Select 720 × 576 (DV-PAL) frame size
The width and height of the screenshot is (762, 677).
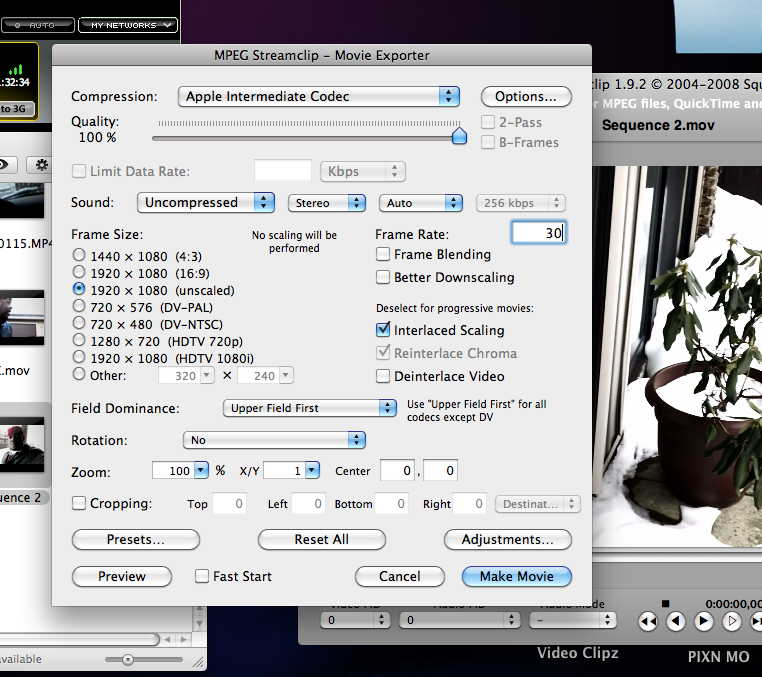point(79,306)
